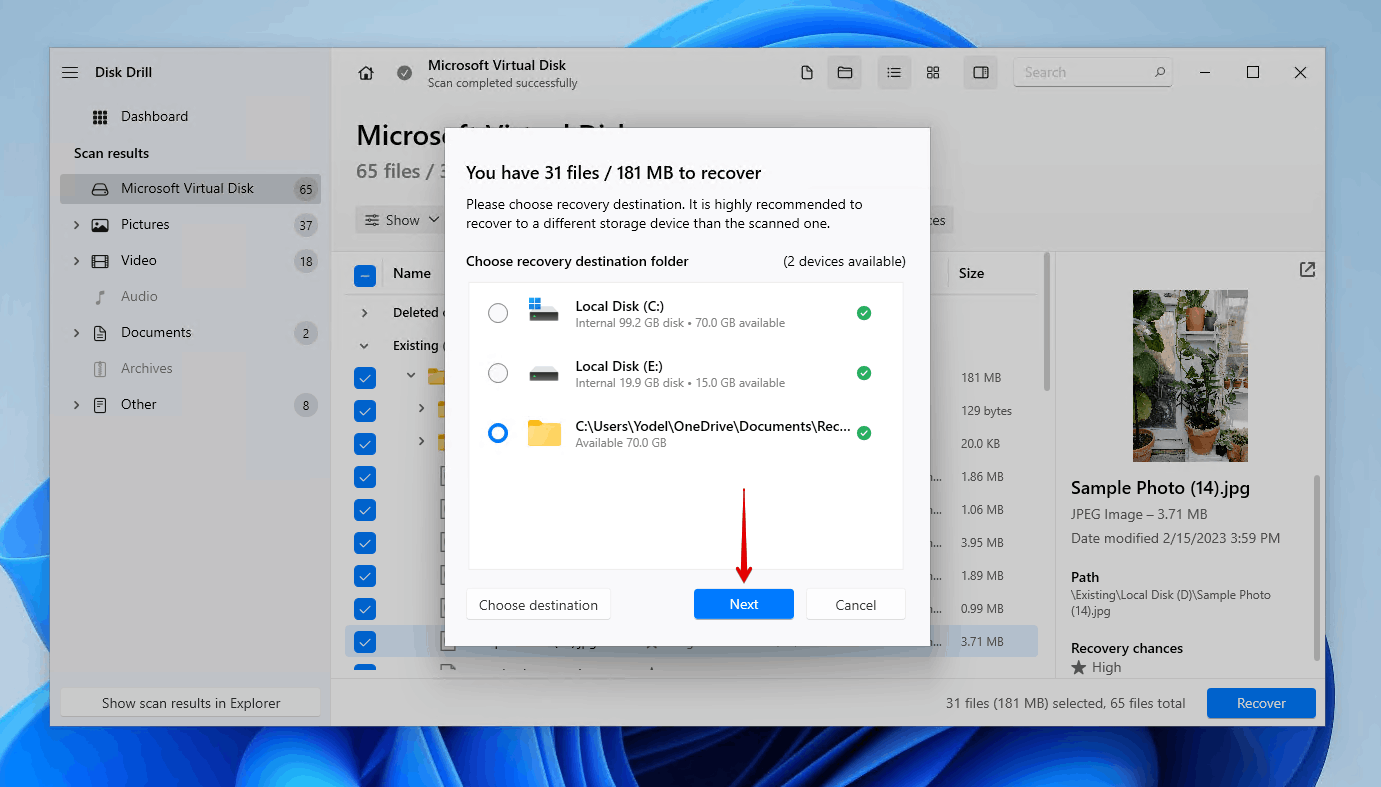The image size is (1381, 787).
Task: Collapse the Existing group chevron
Action: [x=365, y=346]
